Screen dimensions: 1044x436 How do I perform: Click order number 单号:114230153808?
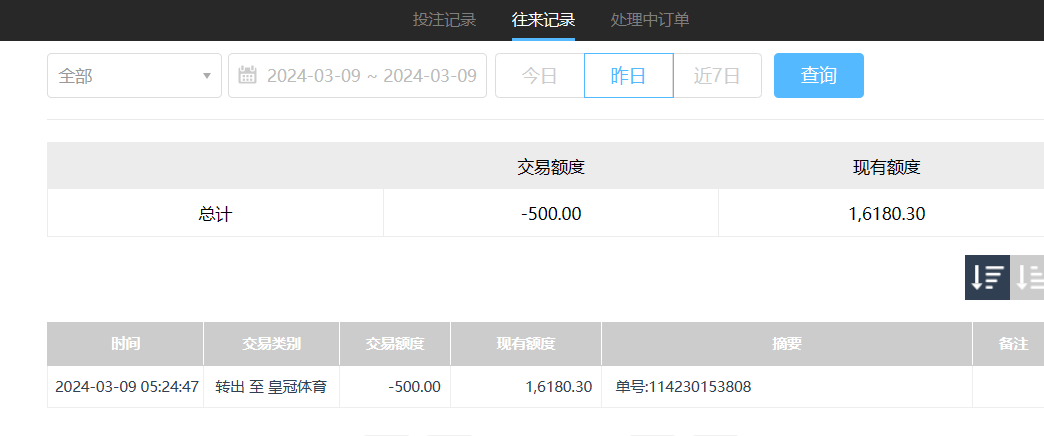(x=683, y=387)
